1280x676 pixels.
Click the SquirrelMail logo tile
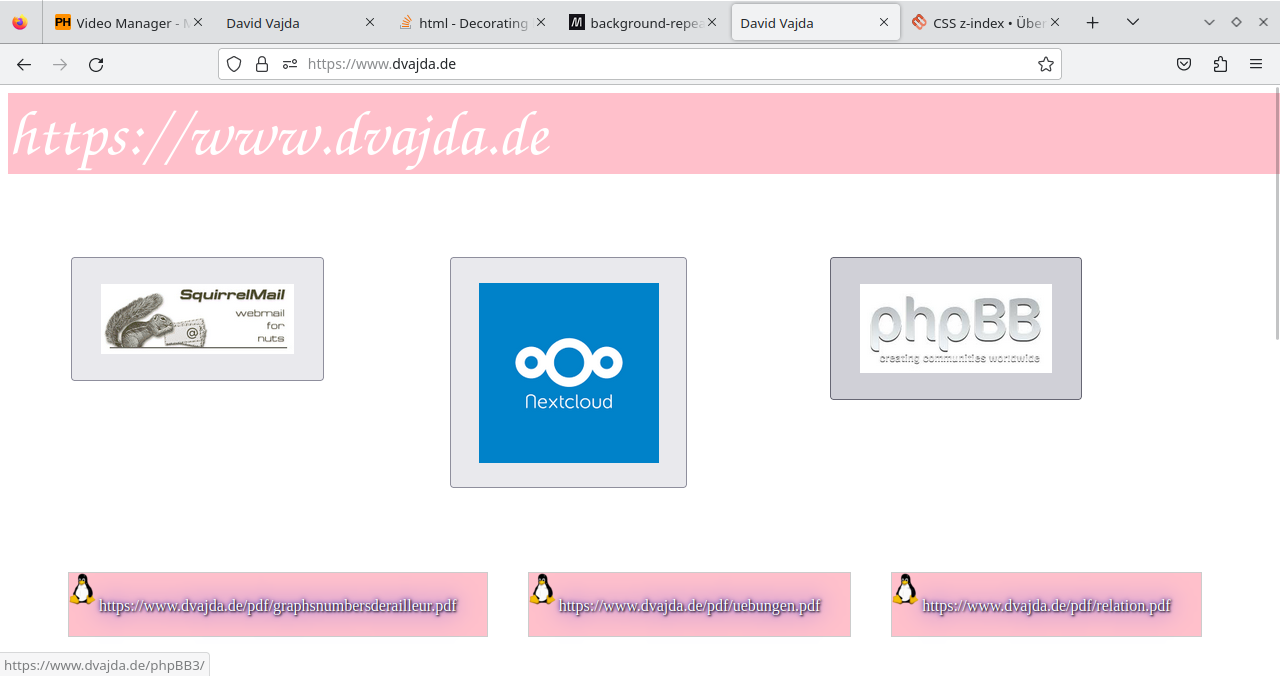pos(197,319)
